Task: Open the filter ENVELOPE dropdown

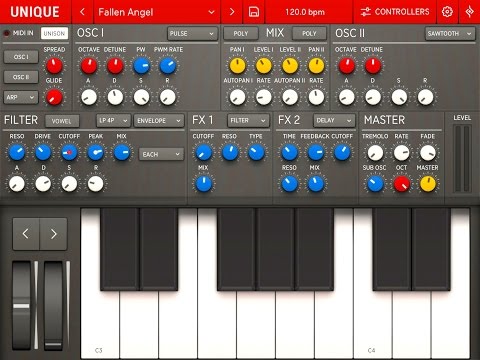Action: pyautogui.click(x=159, y=120)
